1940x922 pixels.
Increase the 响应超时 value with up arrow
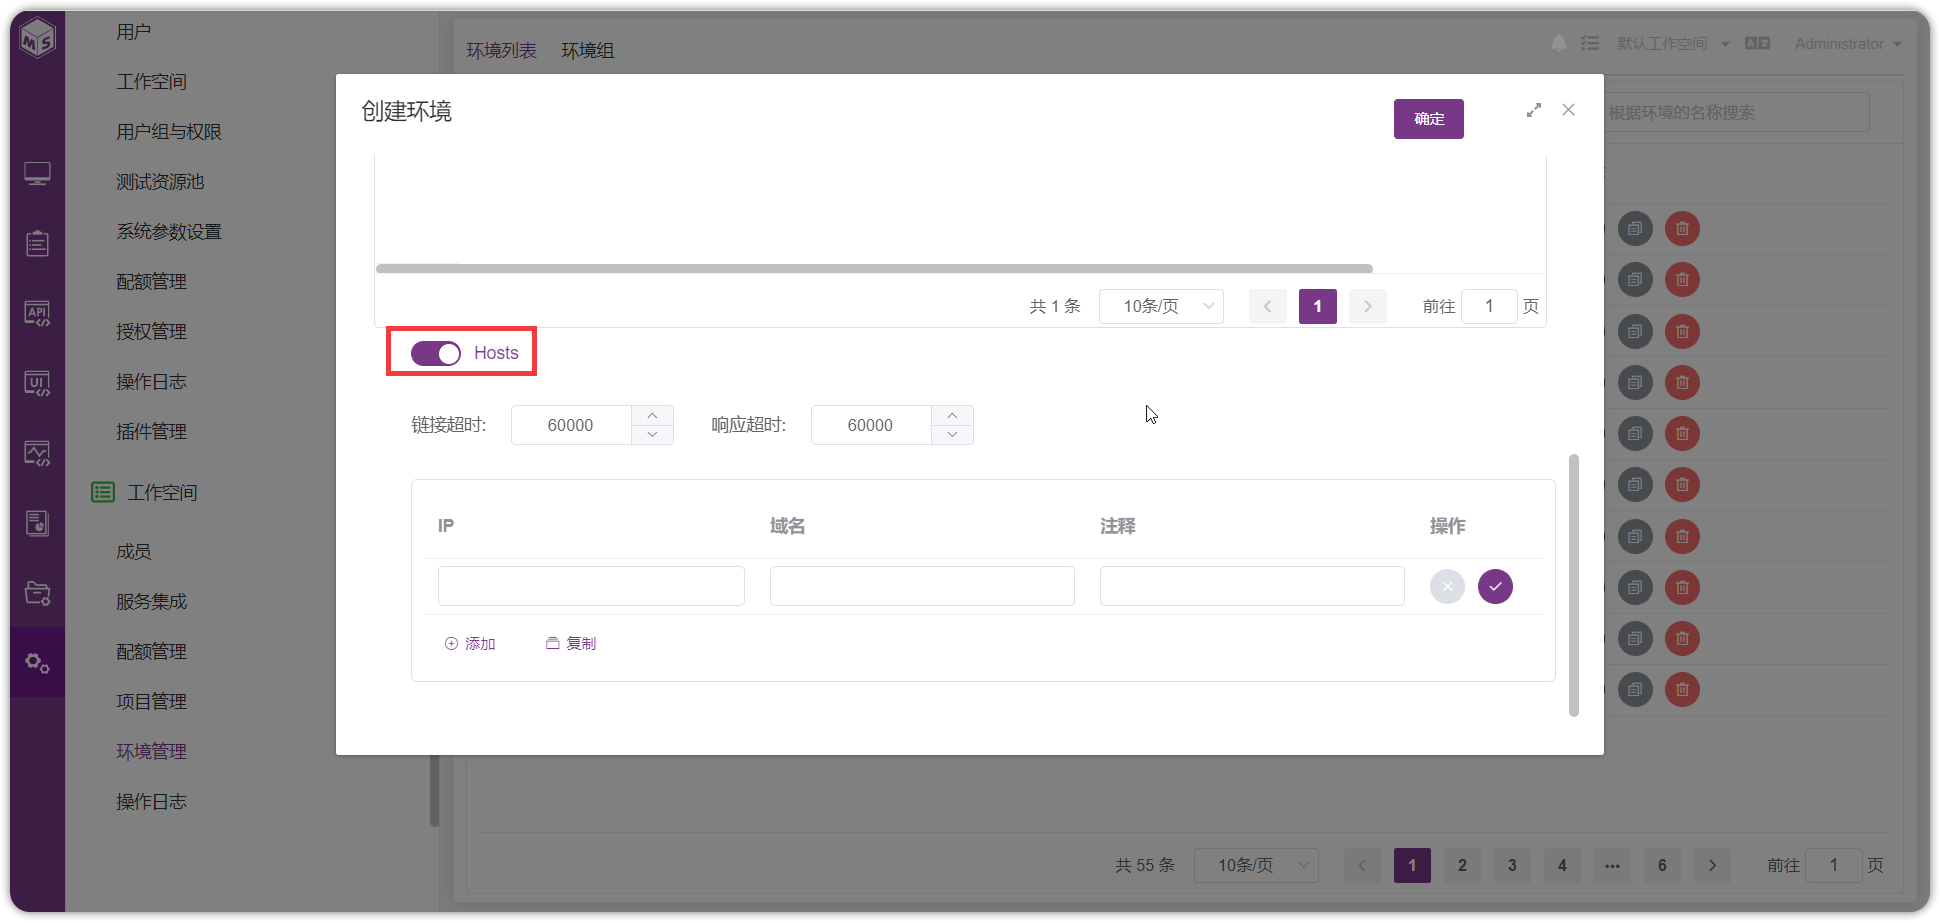click(x=952, y=415)
